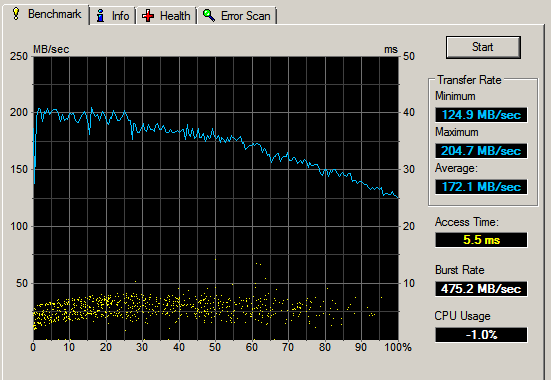Image resolution: width=551 pixels, height=380 pixels.
Task: Select the Minimum transfer rate value field
Action: pyautogui.click(x=481, y=115)
